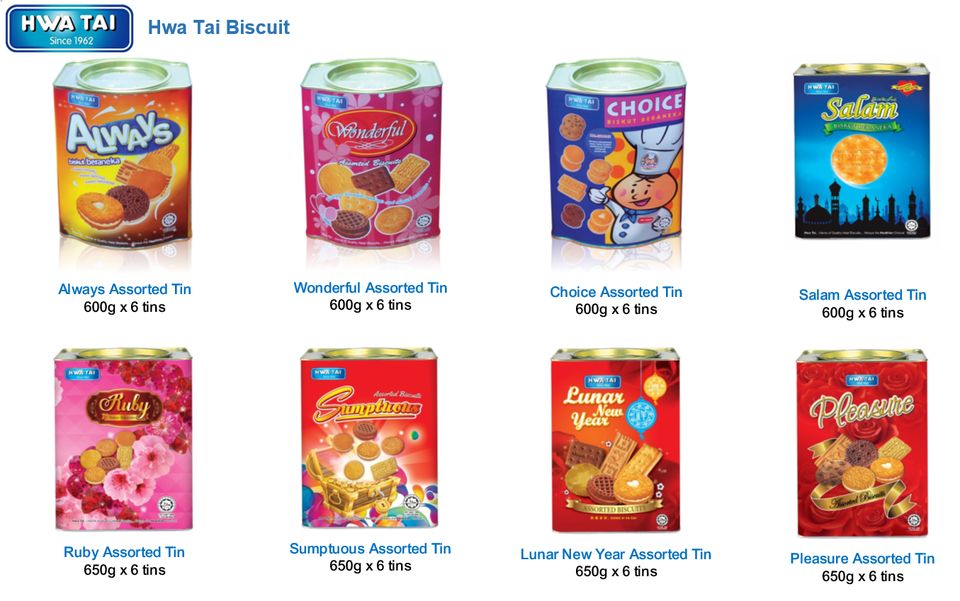Select the Sumptuous treasure chest tin image
Image resolution: width=960 pixels, height=601 pixels.
tap(369, 438)
